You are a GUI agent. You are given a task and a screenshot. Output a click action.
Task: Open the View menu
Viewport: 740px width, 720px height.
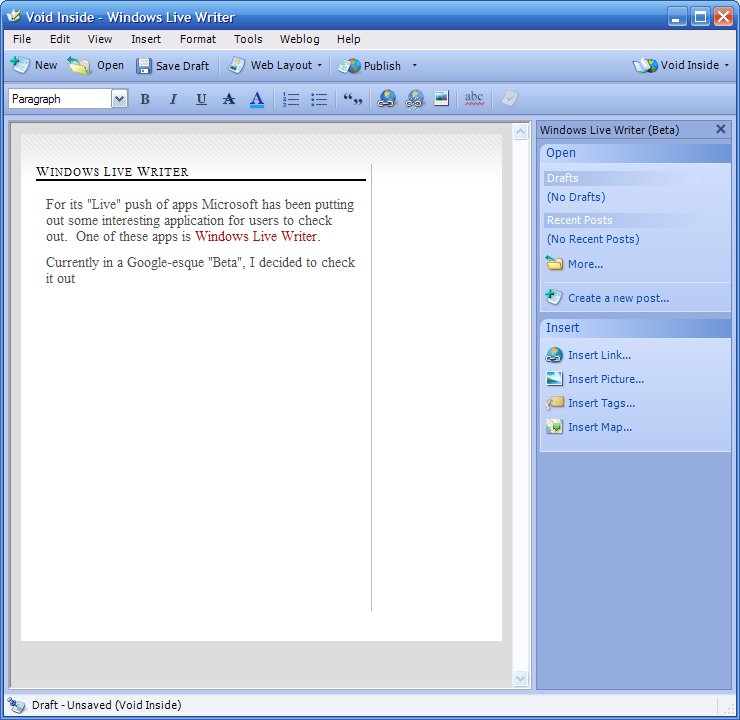(100, 39)
